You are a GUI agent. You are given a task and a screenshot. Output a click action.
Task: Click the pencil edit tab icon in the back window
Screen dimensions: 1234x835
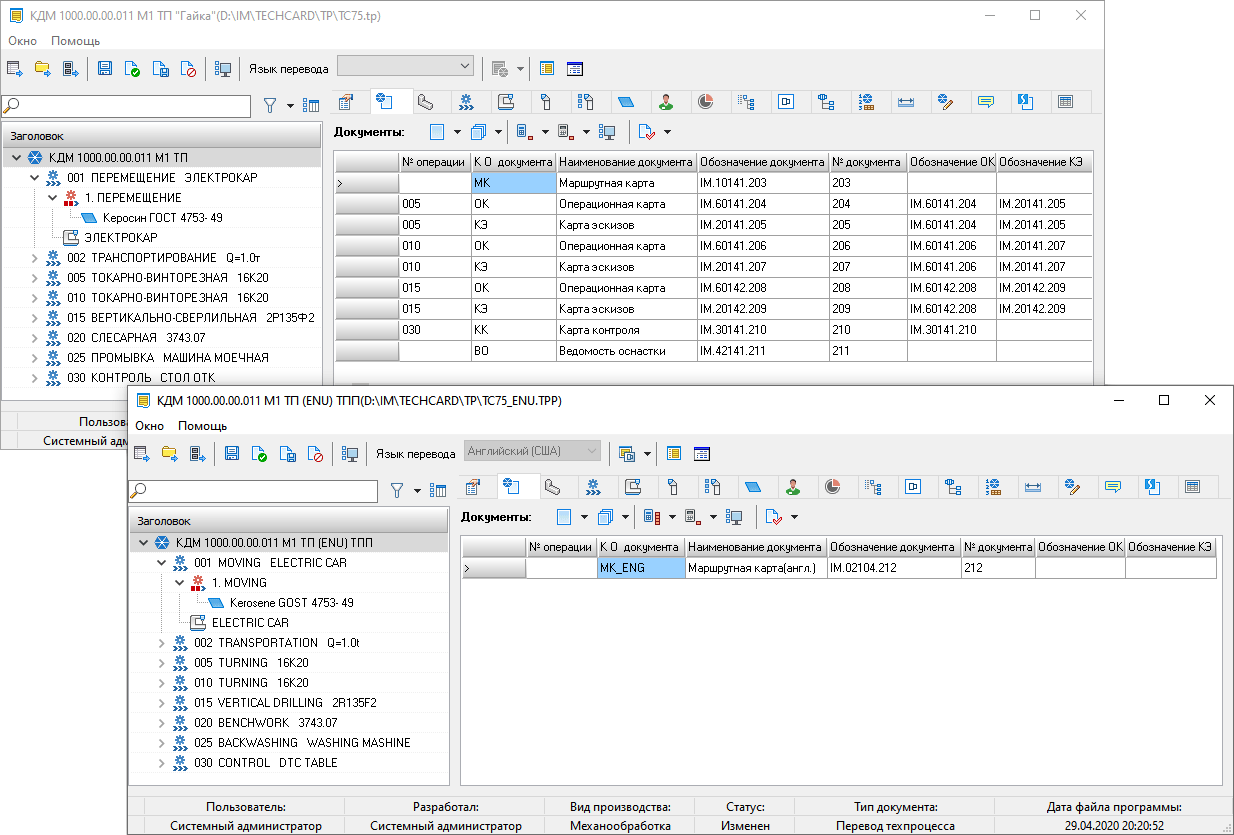945,102
